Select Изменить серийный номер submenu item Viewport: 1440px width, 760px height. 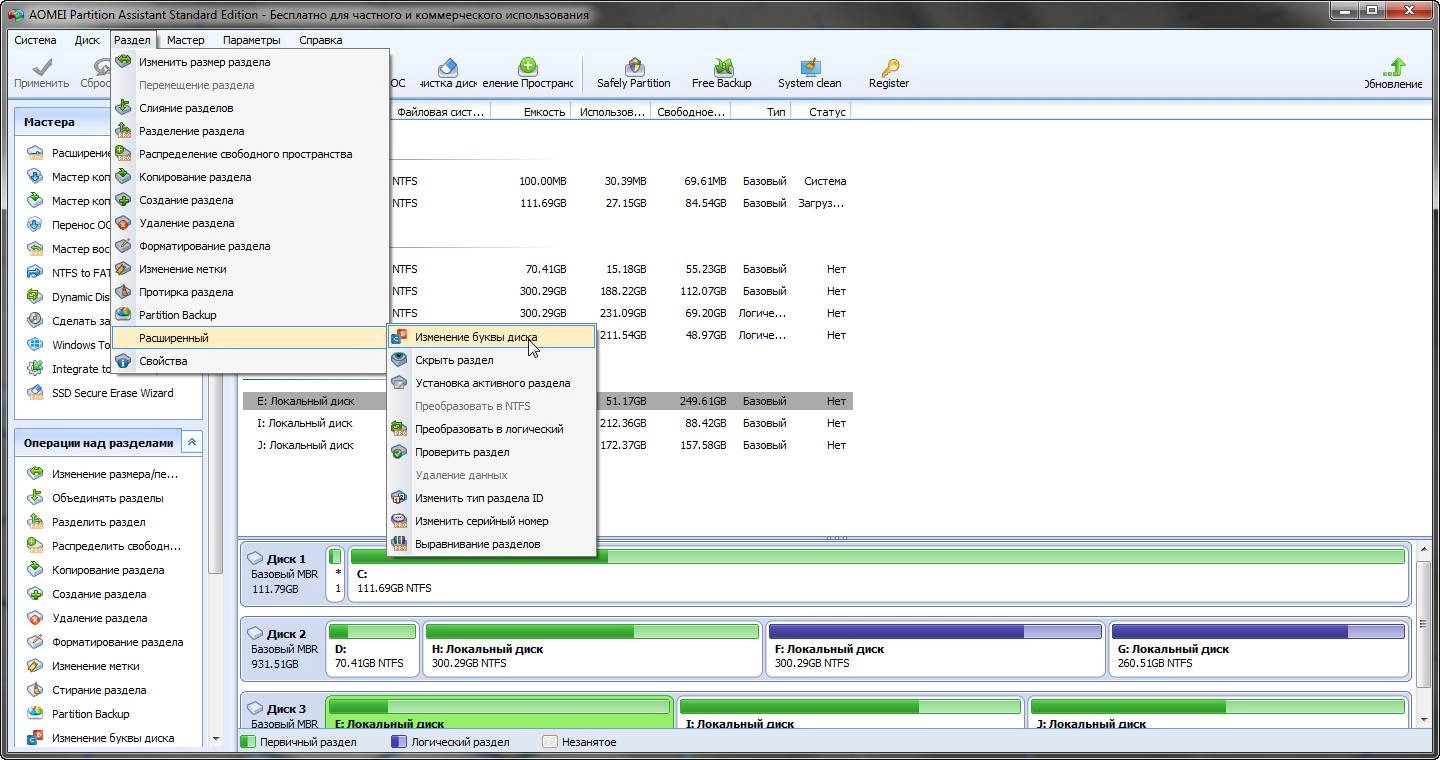point(492,521)
